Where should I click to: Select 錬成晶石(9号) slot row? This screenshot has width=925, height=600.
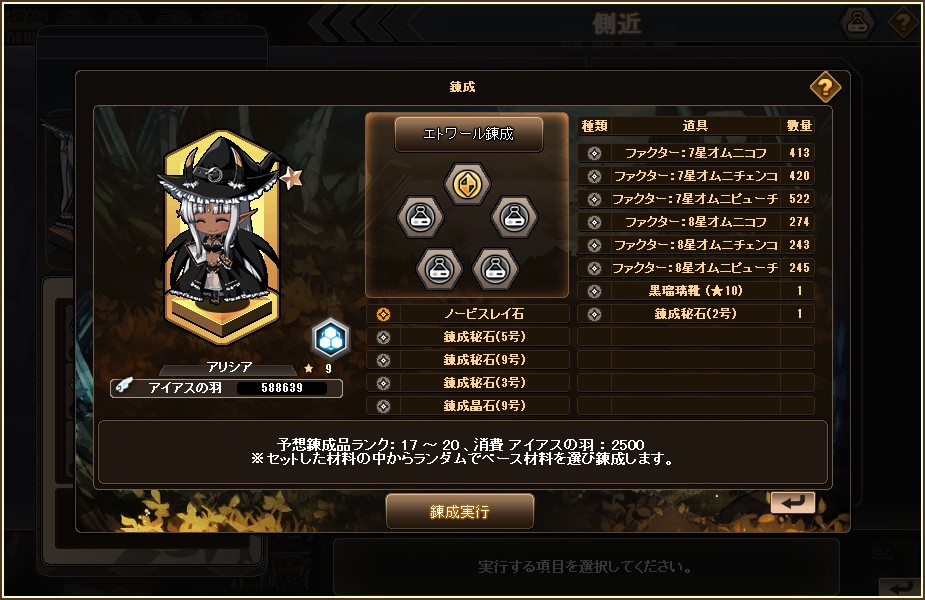pos(467,406)
